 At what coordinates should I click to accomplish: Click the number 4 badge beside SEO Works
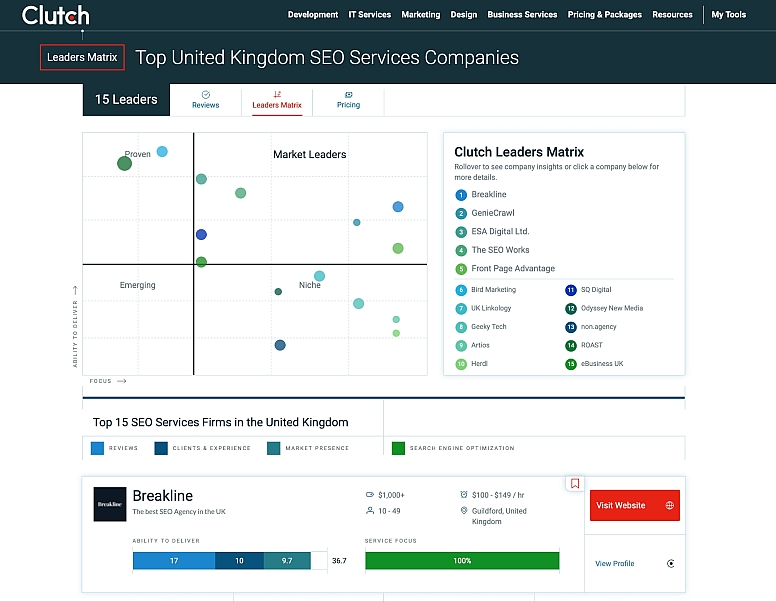[x=461, y=251]
